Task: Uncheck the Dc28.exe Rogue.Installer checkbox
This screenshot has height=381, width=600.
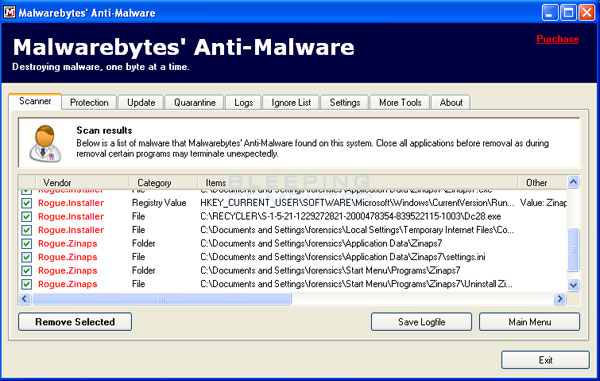Action: click(26, 217)
